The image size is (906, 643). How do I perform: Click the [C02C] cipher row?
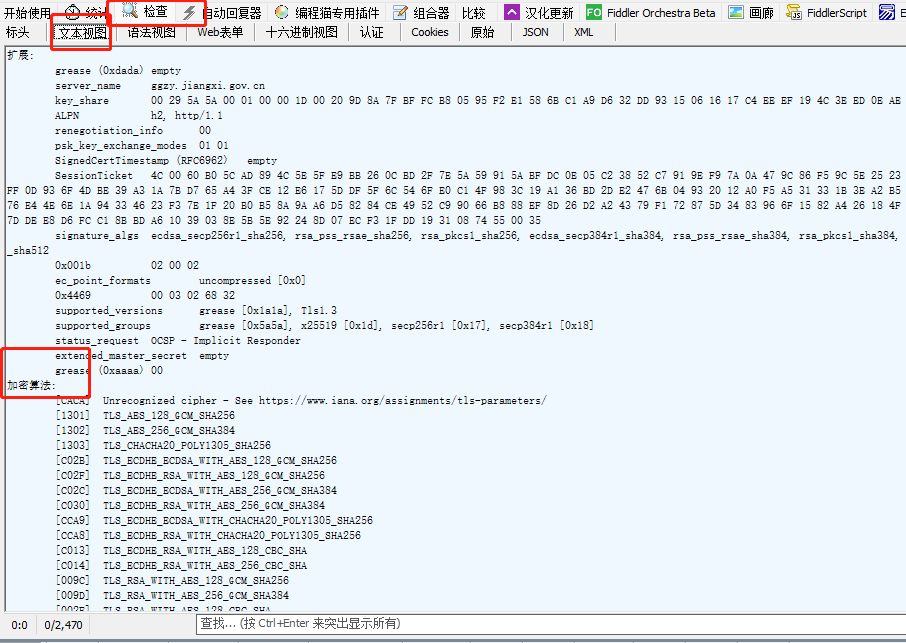tap(196, 490)
